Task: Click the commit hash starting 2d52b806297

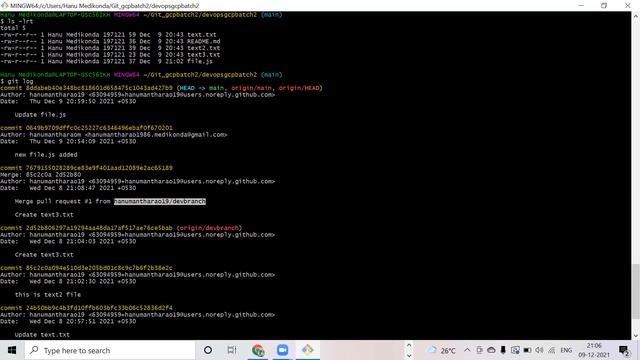Action: pos(99,228)
